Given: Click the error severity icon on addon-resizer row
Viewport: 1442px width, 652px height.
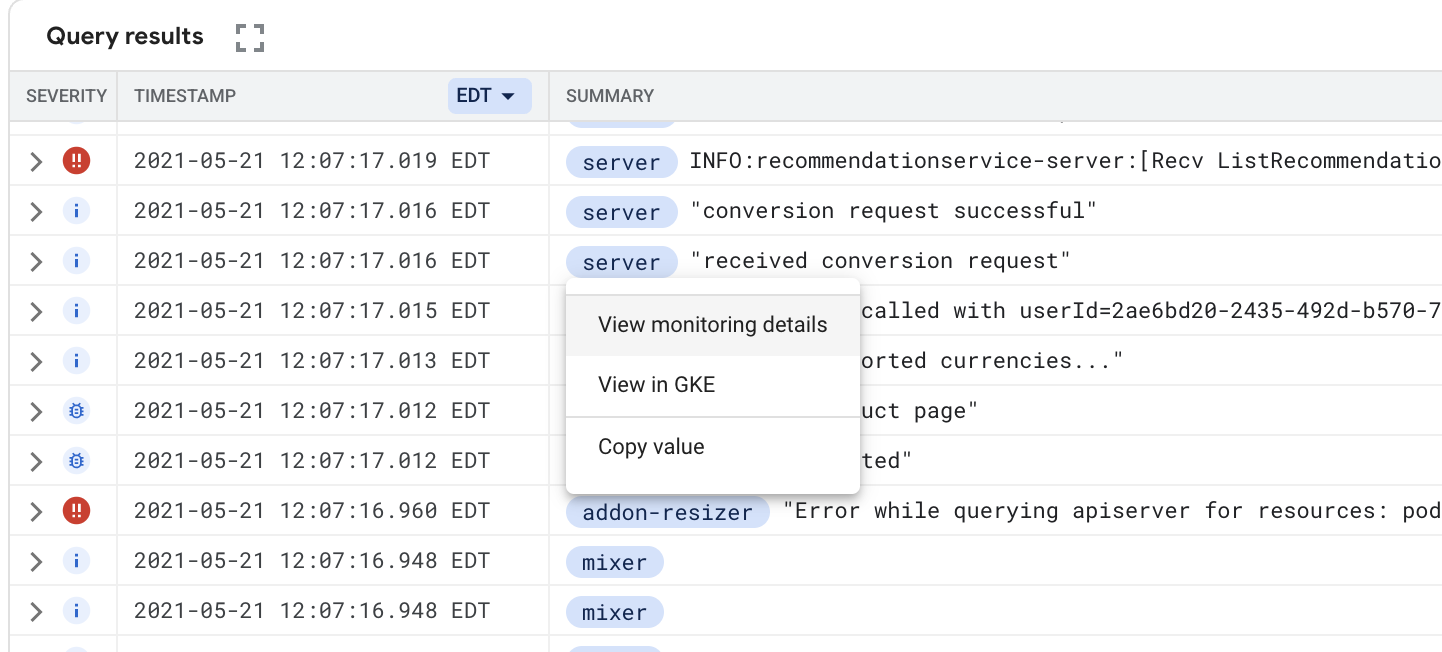Looking at the screenshot, I should coord(76,510).
